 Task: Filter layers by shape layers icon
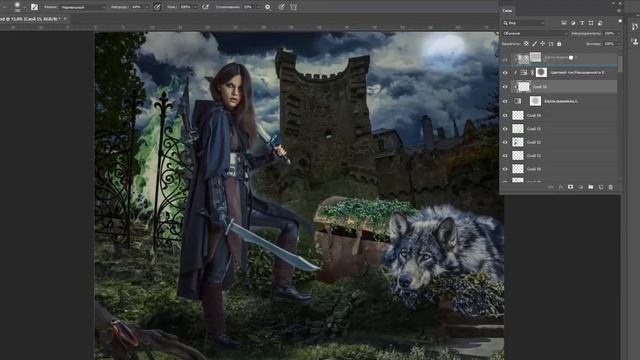point(591,23)
